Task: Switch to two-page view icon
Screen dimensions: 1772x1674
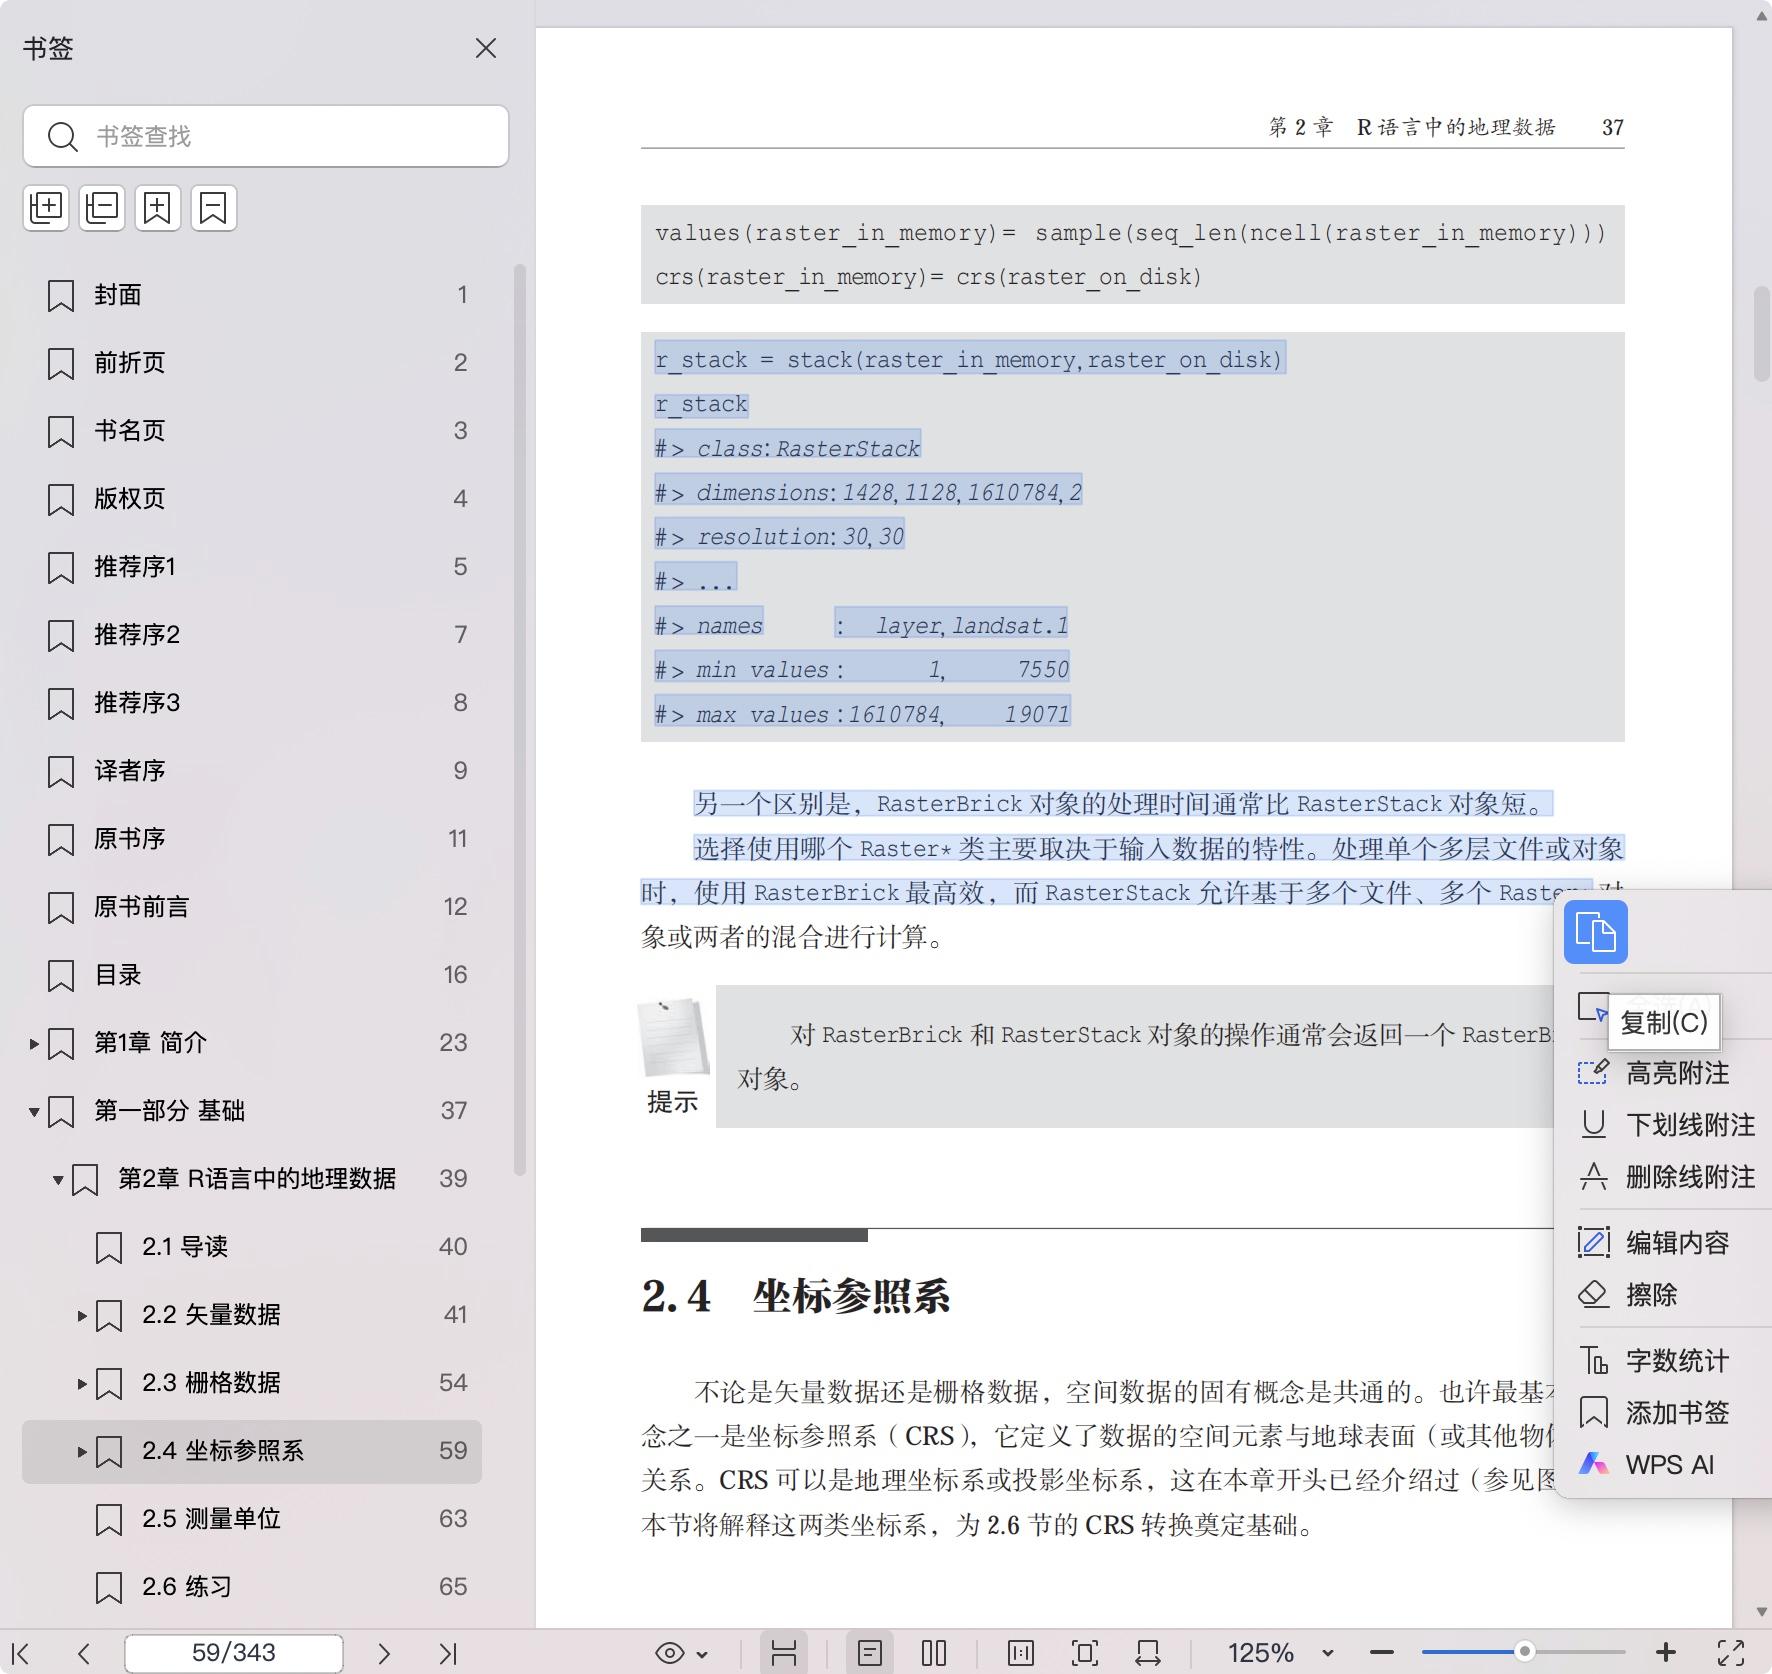Action: [x=933, y=1653]
